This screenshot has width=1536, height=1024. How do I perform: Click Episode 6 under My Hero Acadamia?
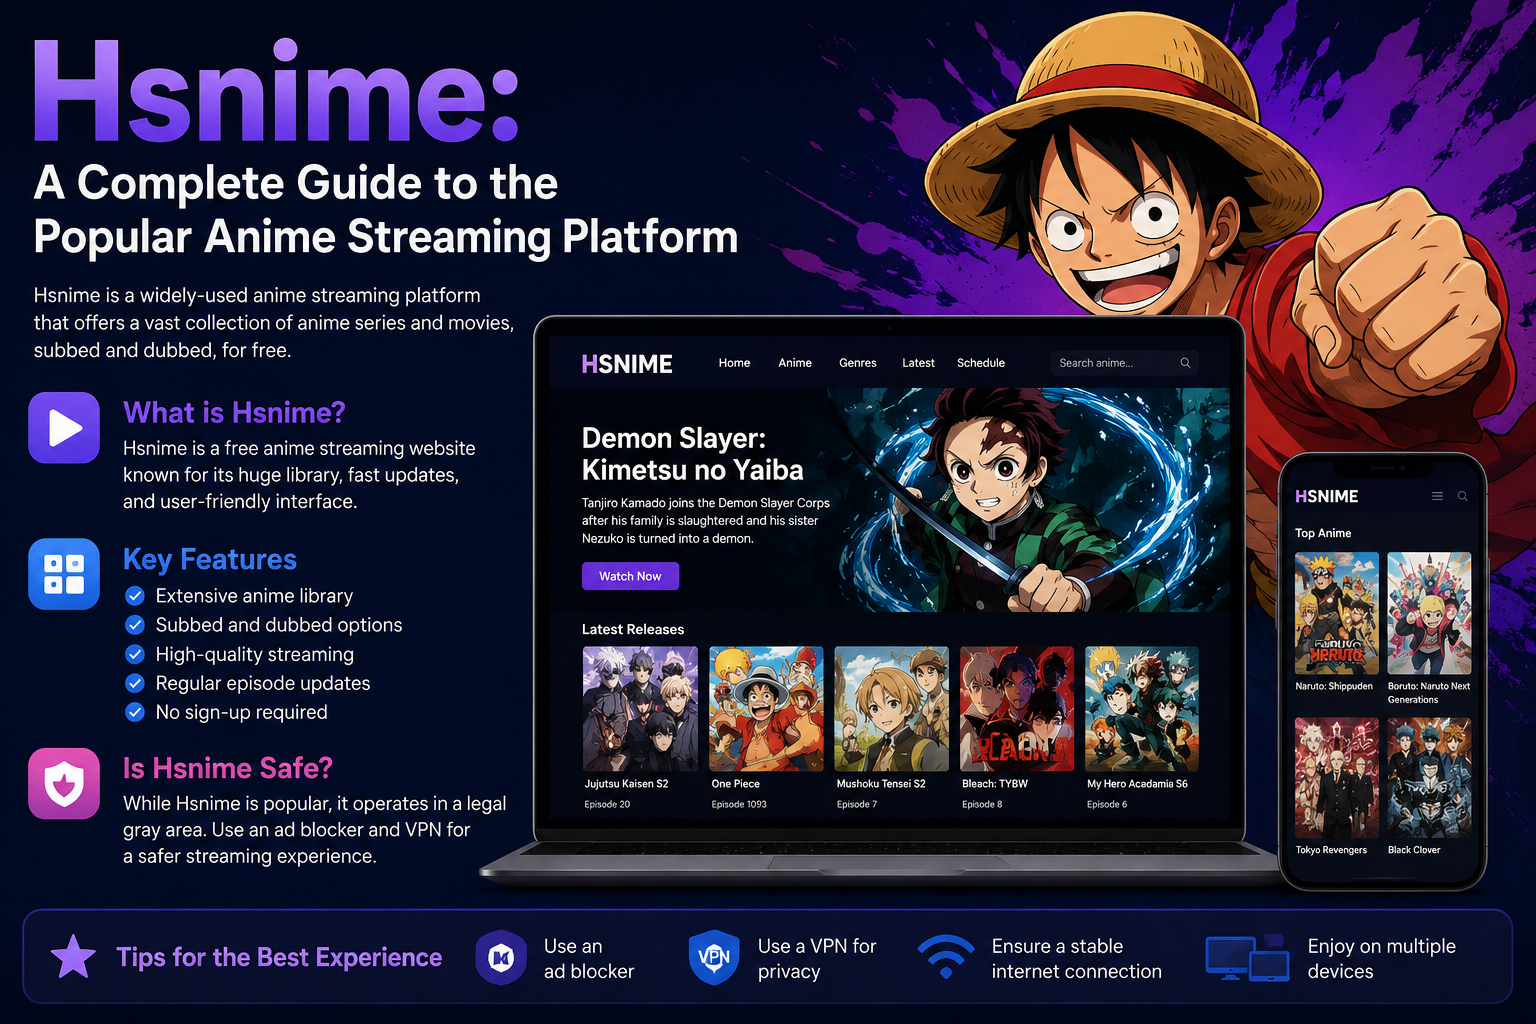1107,804
